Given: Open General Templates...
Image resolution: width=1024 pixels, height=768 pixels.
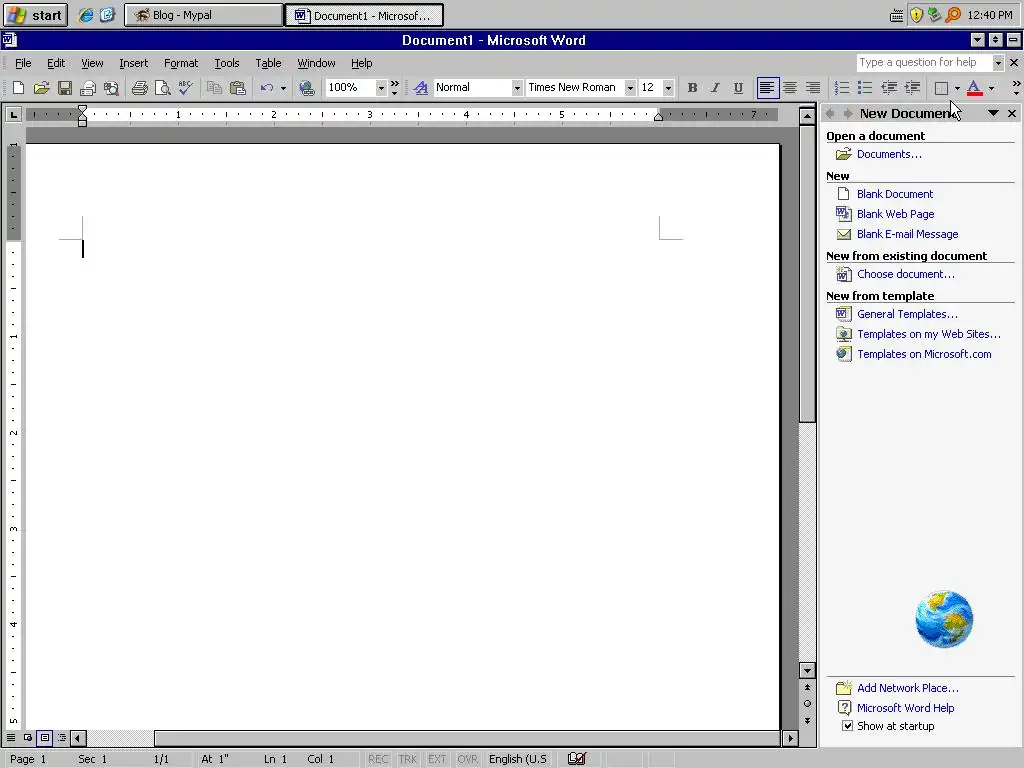Looking at the screenshot, I should tap(907, 314).
